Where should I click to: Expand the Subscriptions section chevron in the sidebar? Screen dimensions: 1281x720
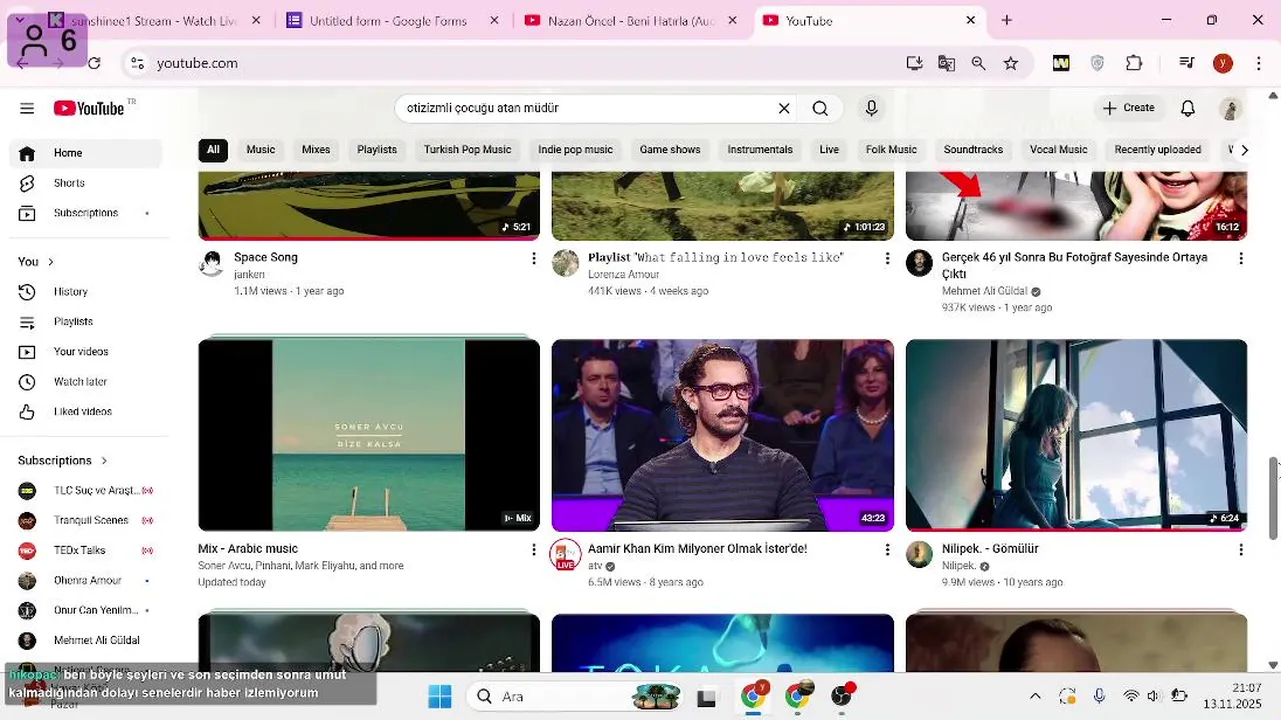[104, 461]
